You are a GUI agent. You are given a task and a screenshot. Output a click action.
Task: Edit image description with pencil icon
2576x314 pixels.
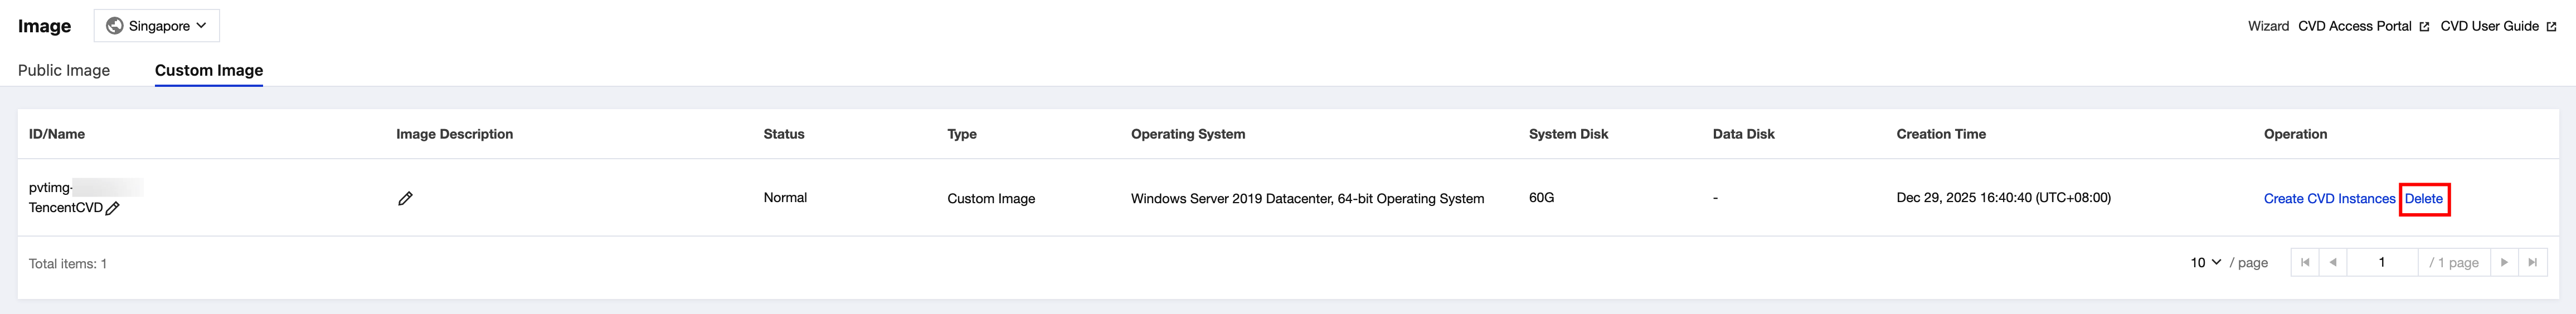[405, 199]
